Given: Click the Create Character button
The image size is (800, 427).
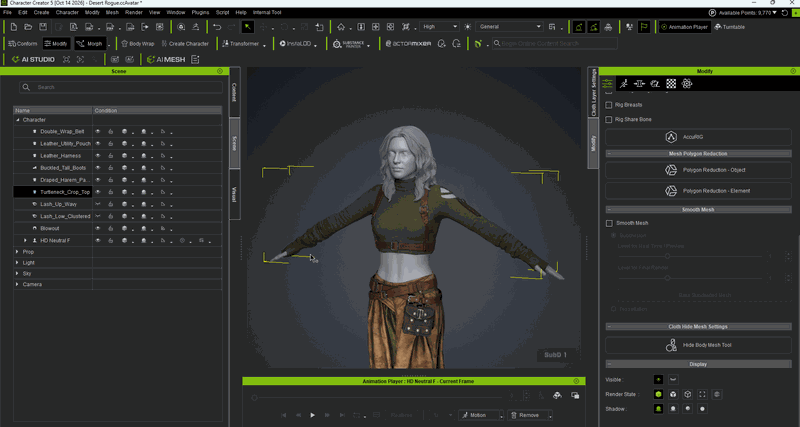Looking at the screenshot, I should coord(185,44).
